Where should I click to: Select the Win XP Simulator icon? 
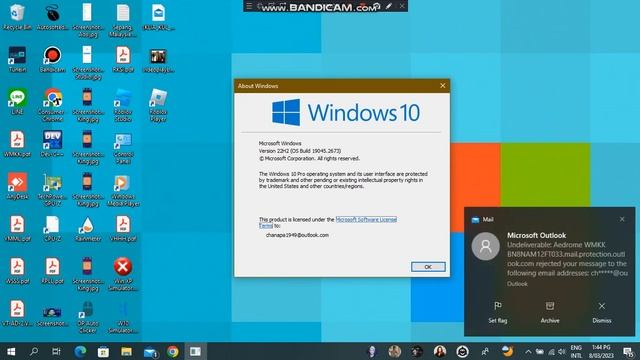(x=123, y=274)
